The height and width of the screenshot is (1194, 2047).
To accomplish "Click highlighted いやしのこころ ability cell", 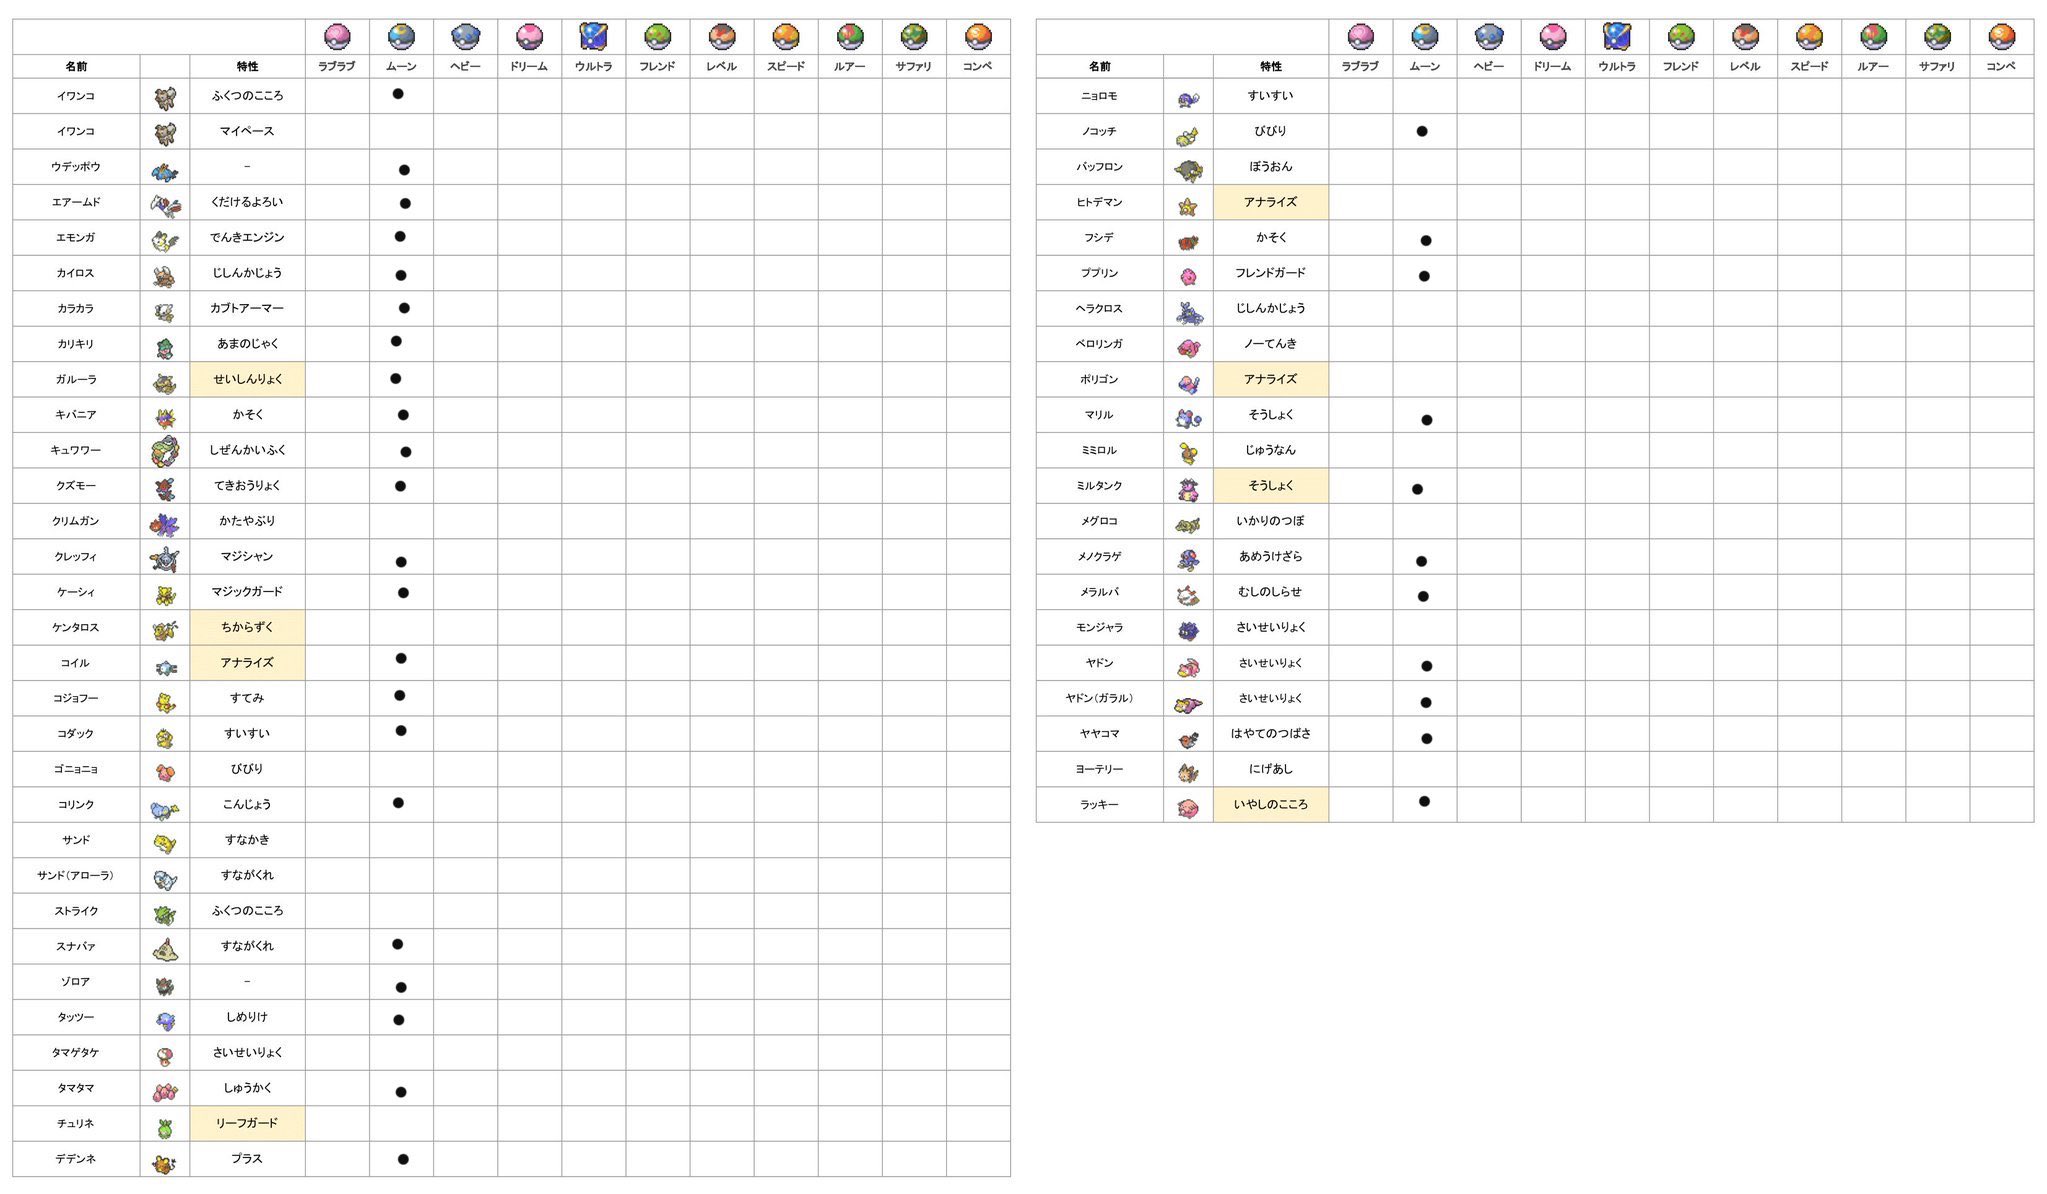I will (1270, 804).
